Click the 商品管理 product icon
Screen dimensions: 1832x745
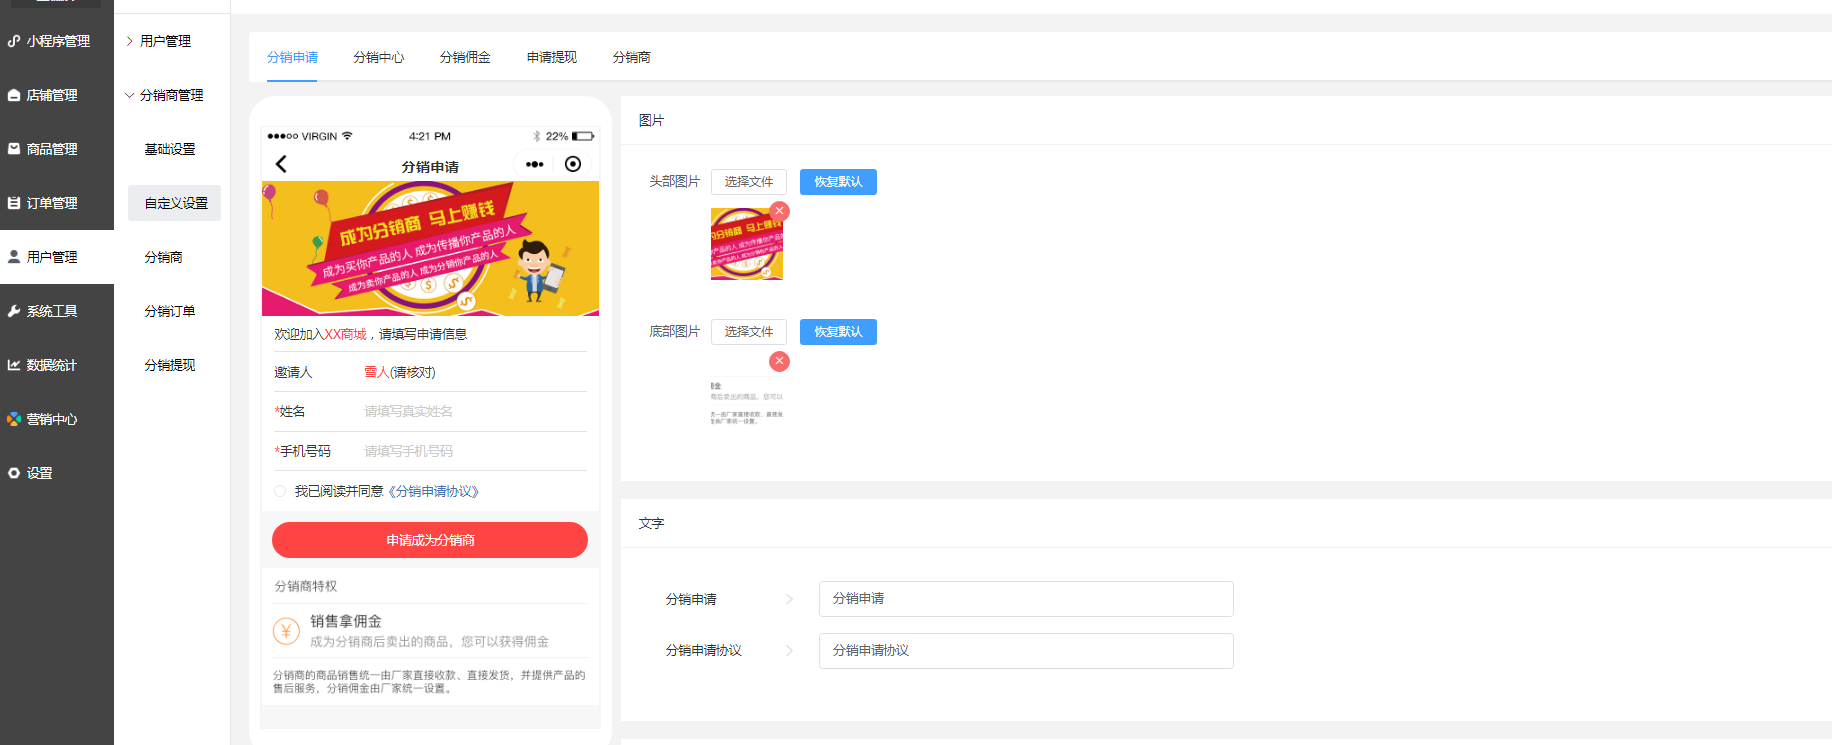14,149
